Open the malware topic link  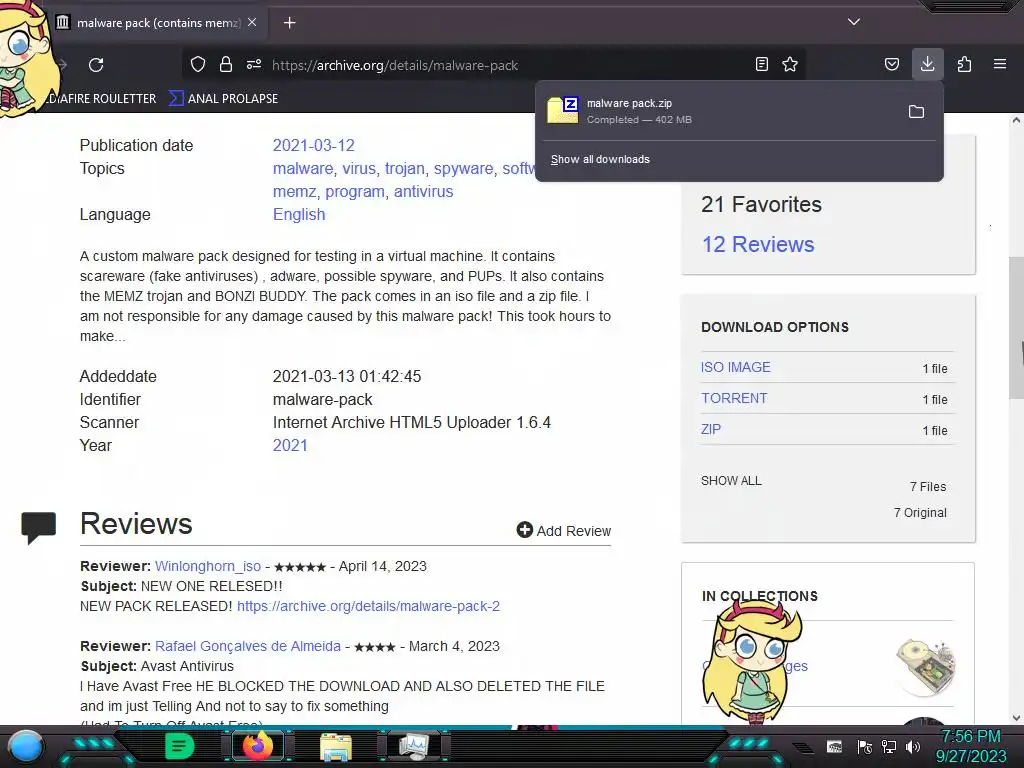point(302,168)
